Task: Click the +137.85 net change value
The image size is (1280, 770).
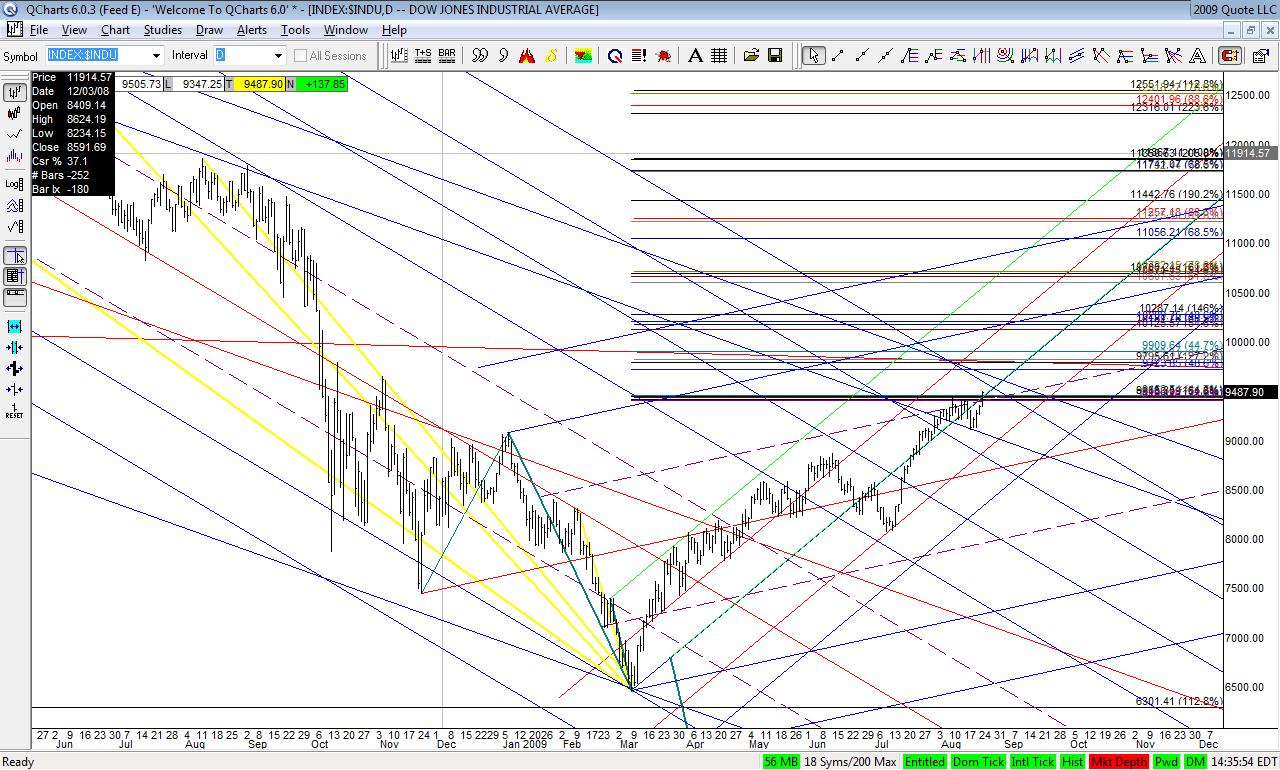Action: (x=321, y=85)
